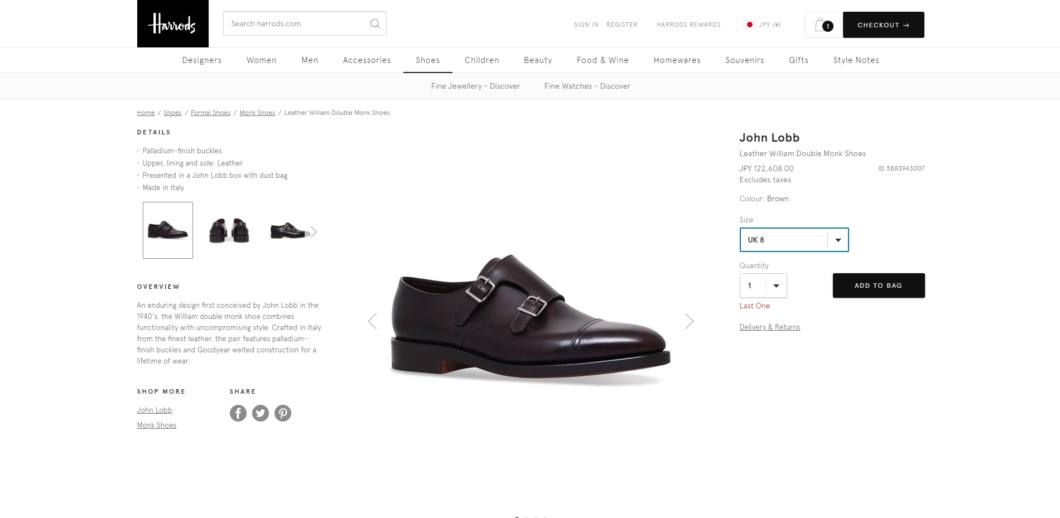Share on Twitter icon

pos(260,413)
